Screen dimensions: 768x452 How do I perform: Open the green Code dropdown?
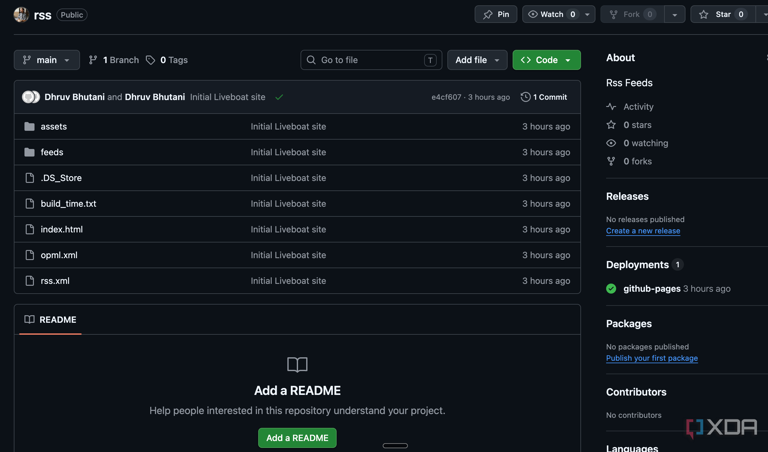(547, 60)
